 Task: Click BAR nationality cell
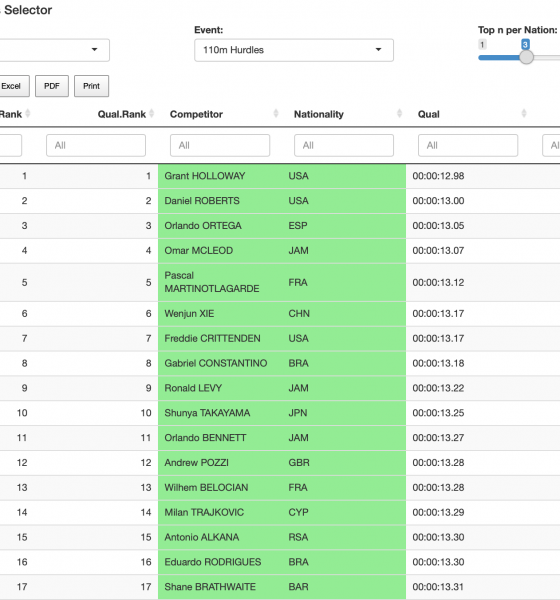298,587
